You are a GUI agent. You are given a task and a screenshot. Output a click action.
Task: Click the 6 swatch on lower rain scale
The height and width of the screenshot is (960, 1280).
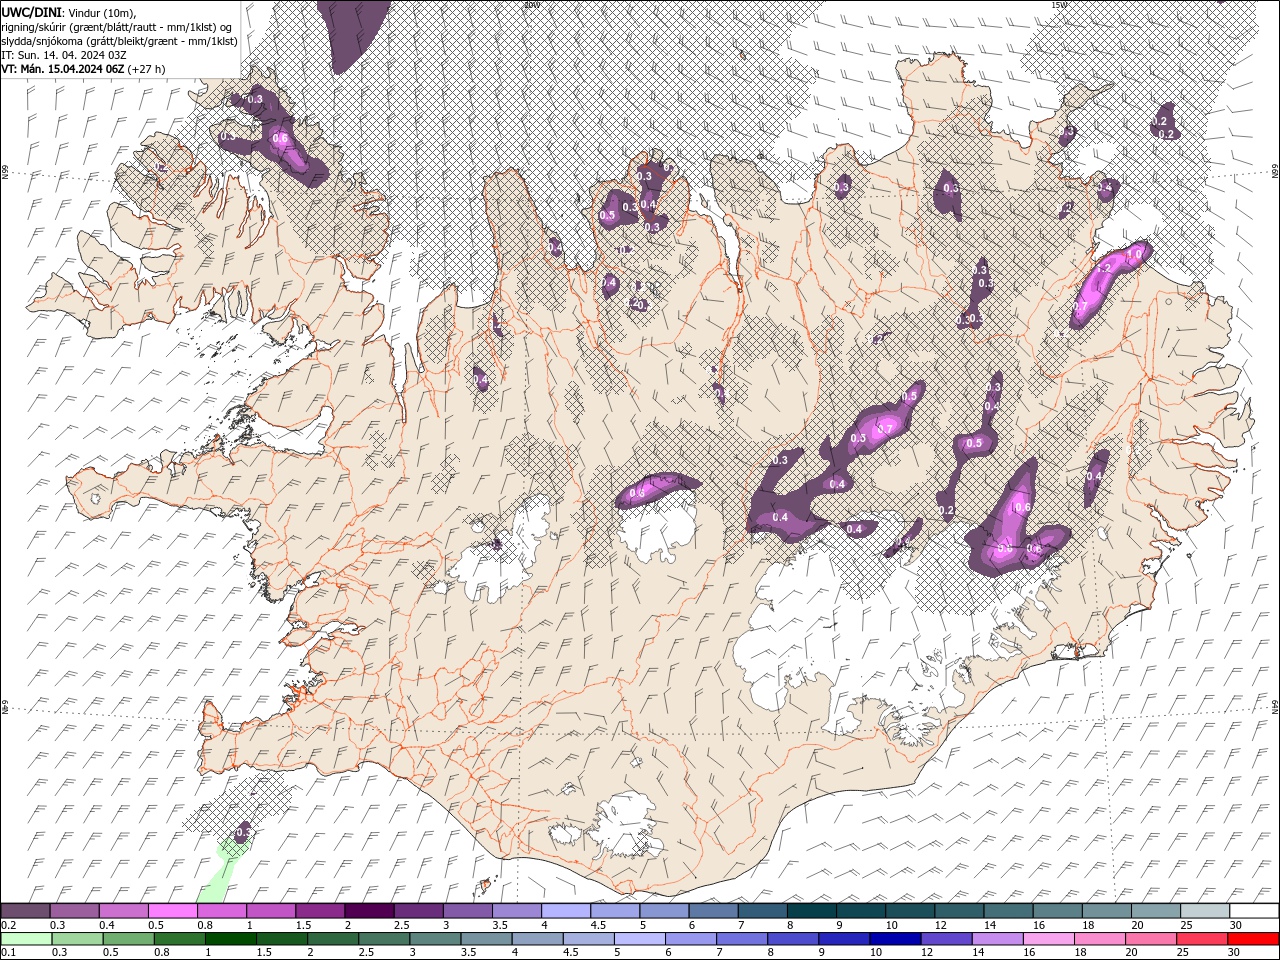tap(691, 939)
